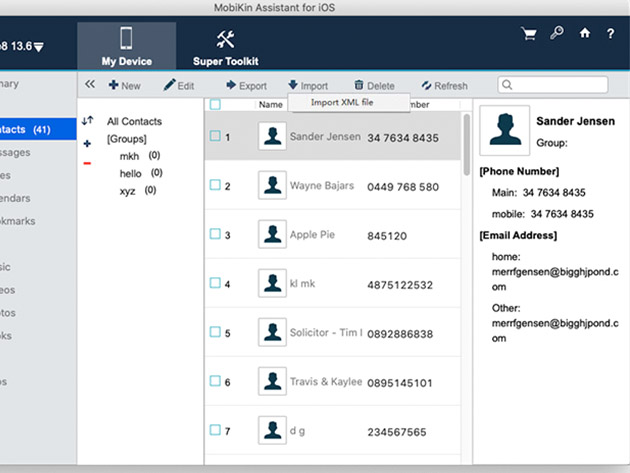Click the large profile photo in details panel
Viewport: 630px width, 473px height.
(505, 130)
